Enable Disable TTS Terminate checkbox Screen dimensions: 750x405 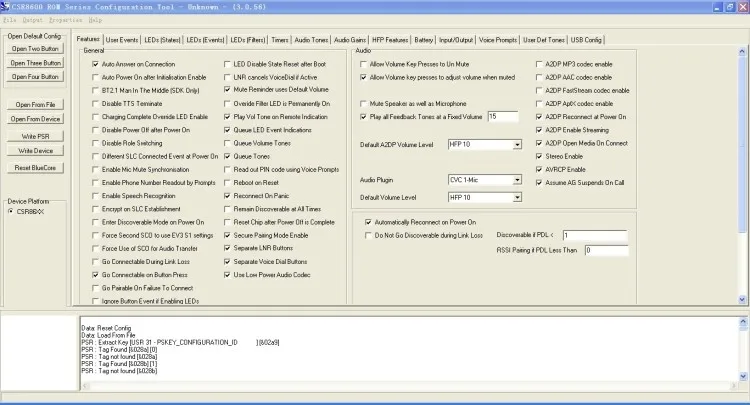tap(96, 103)
